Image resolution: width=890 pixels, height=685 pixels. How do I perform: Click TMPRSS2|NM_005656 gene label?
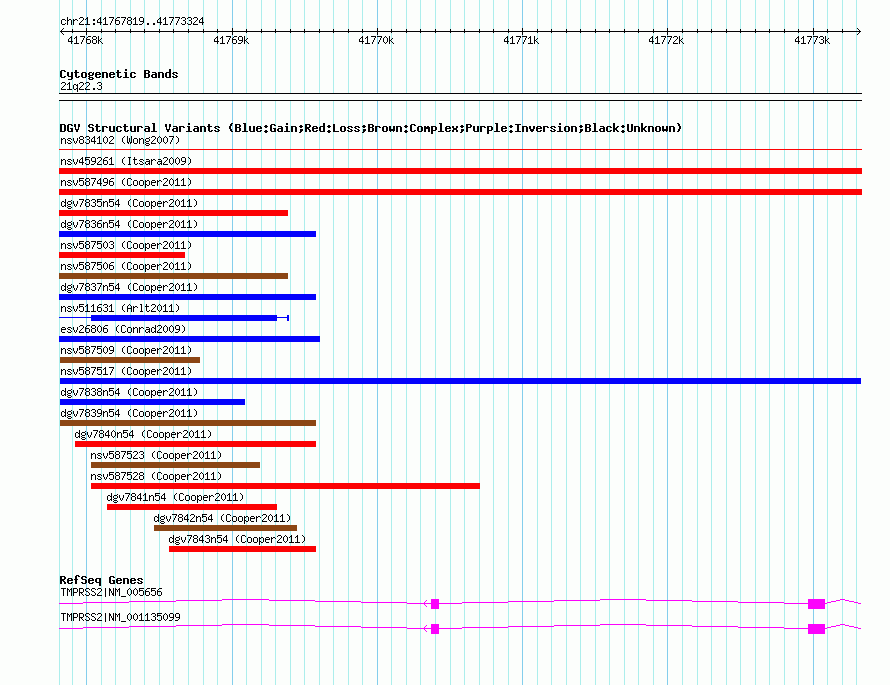click(111, 592)
